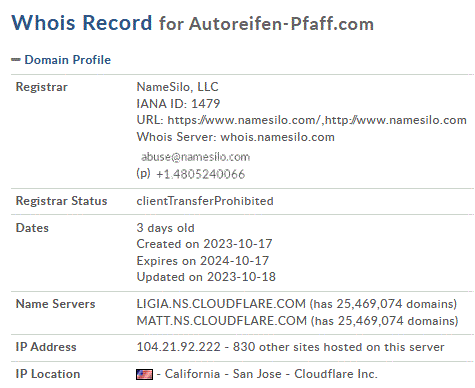The height and width of the screenshot is (388, 475).
Task: Click the LIGIA.NS.CLOUDFLARE.COM name server
Action: (221, 304)
